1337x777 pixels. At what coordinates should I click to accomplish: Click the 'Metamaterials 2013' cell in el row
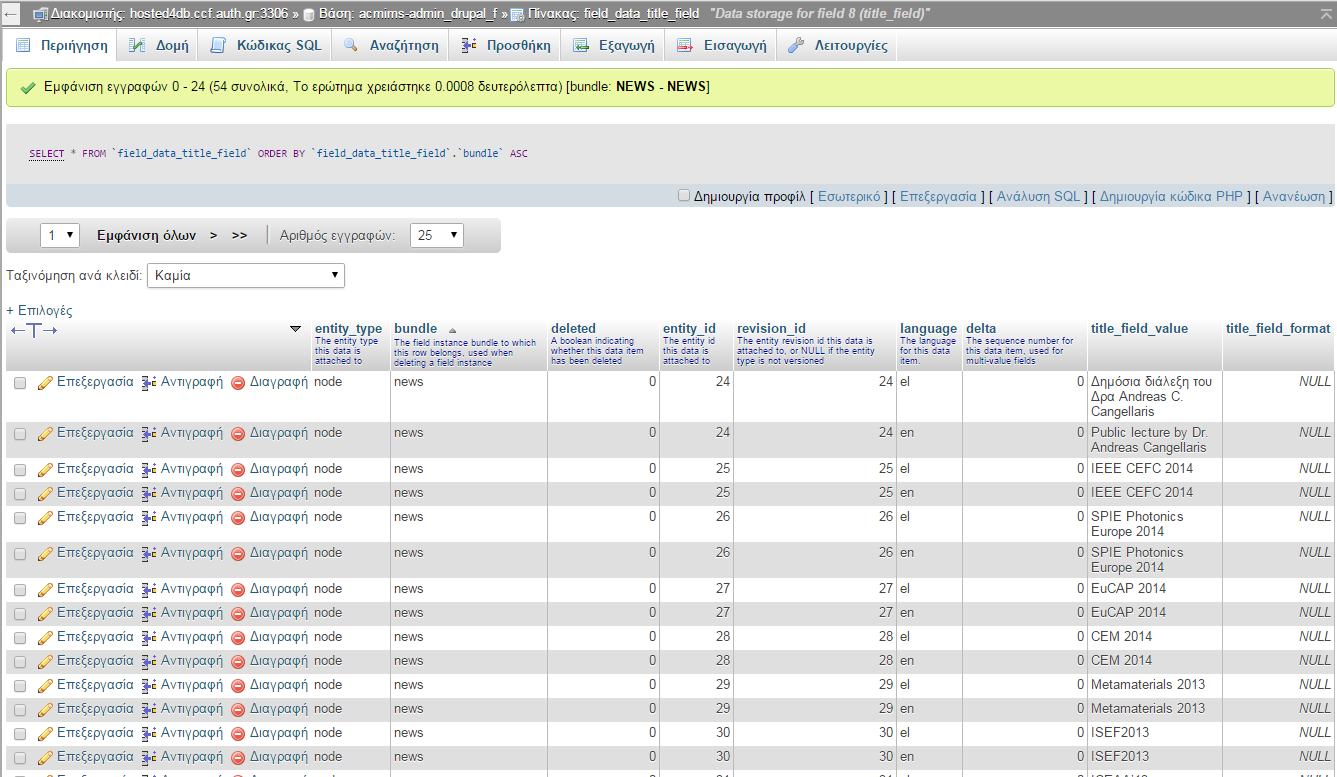tap(1154, 686)
